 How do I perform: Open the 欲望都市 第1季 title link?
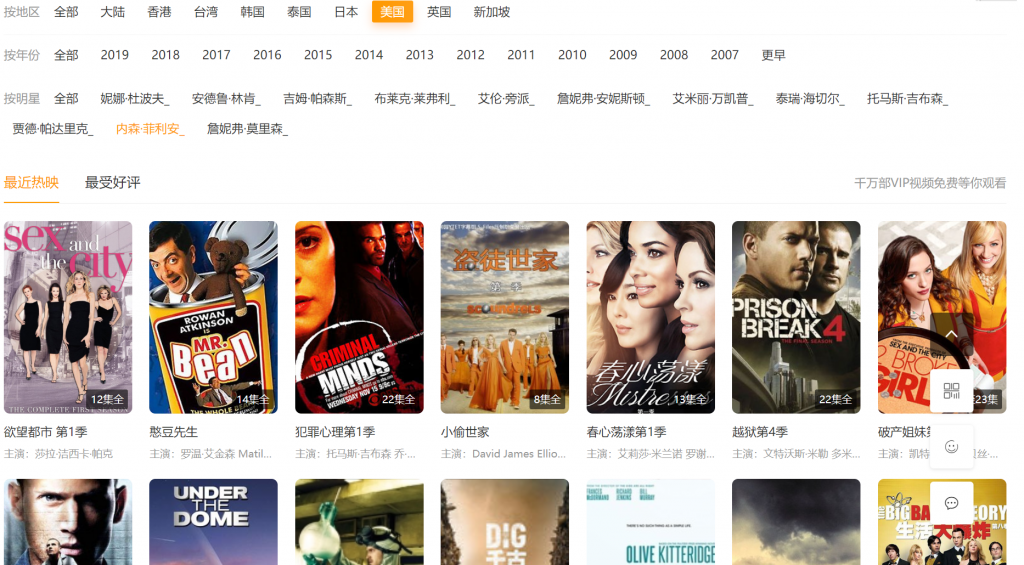click(46, 432)
